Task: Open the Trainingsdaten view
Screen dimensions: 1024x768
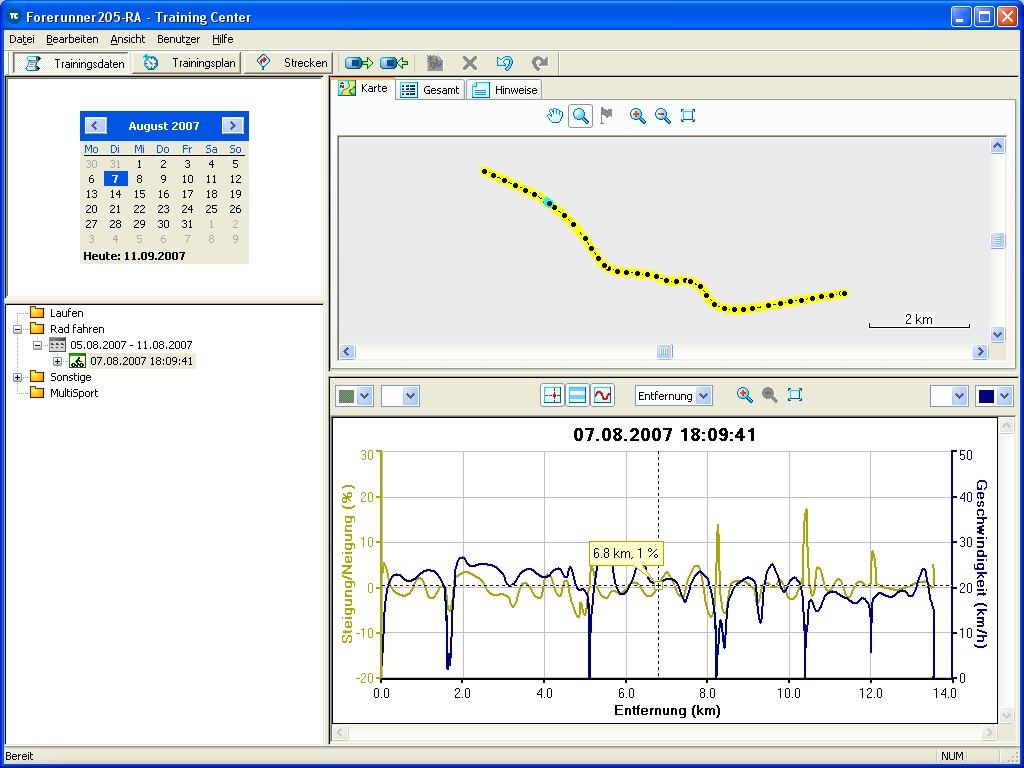Action: 72,63
